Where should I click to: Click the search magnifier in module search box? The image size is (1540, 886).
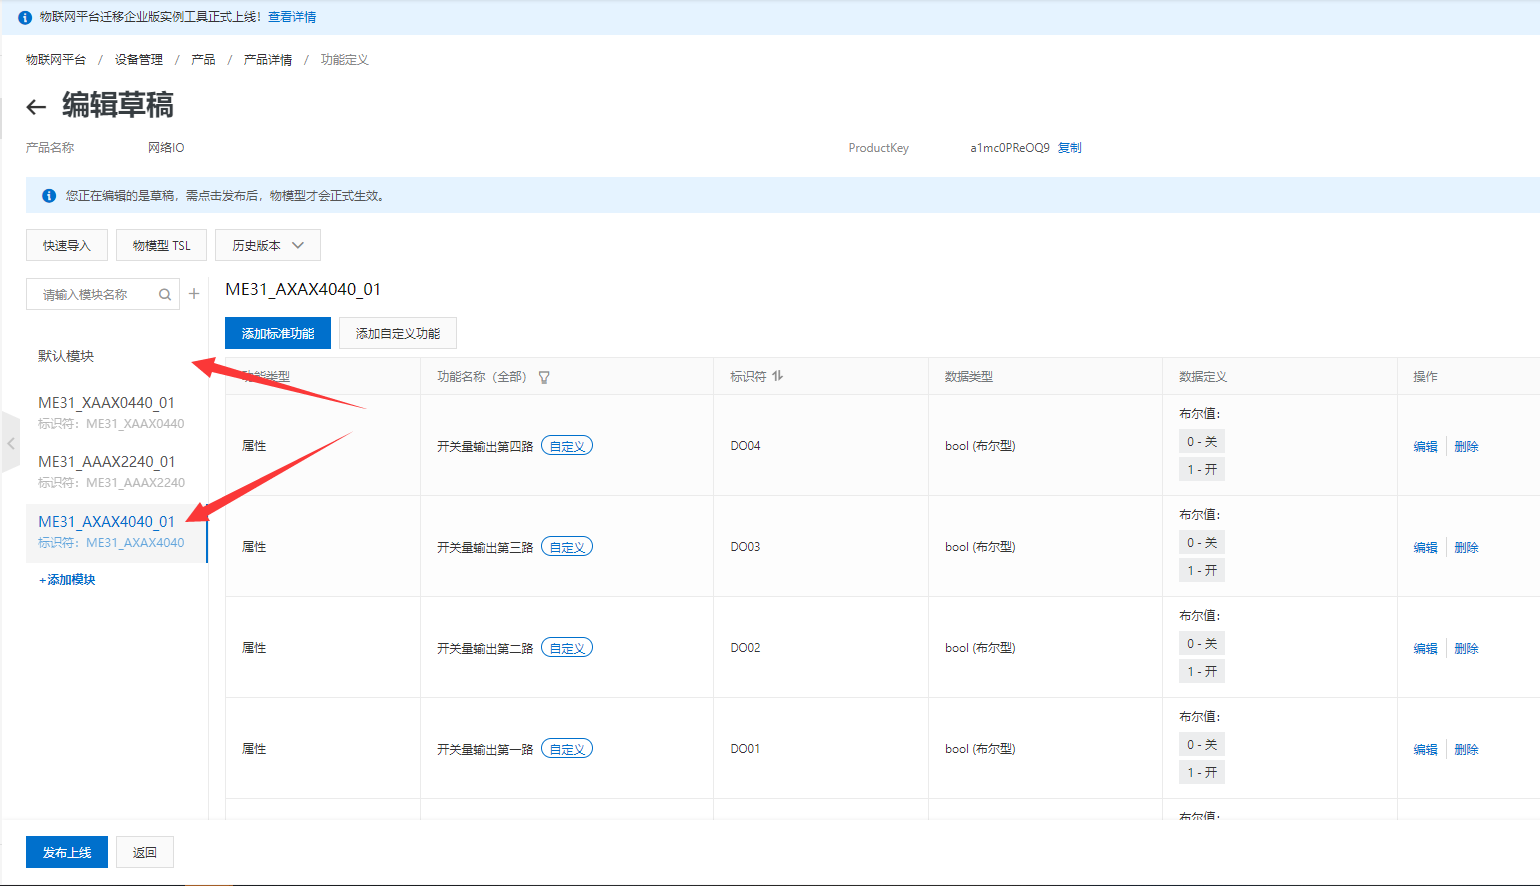tap(165, 295)
